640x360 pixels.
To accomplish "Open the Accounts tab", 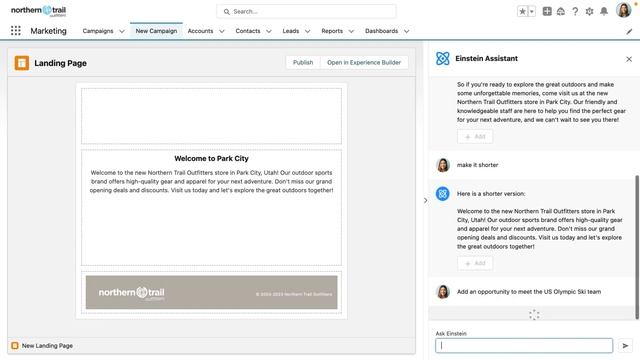I will click(200, 31).
